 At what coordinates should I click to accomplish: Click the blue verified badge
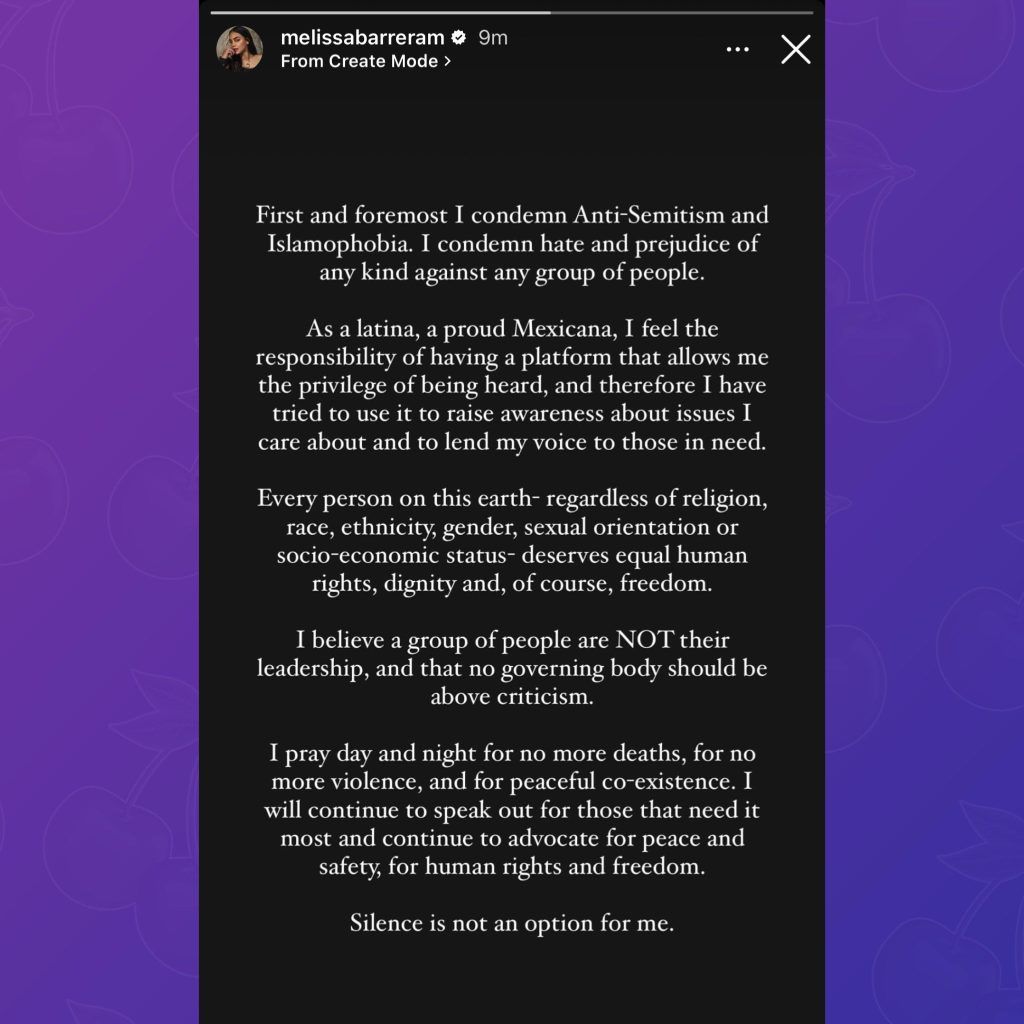pos(458,38)
